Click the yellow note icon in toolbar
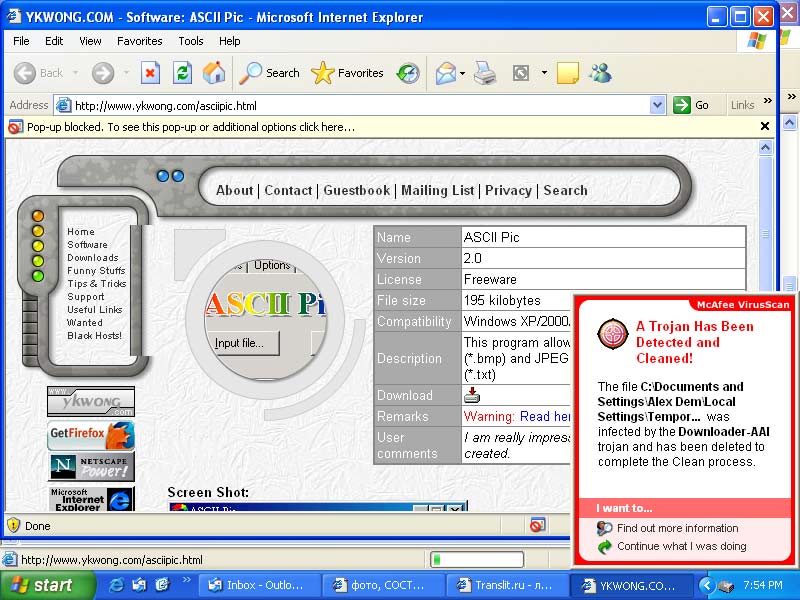The width and height of the screenshot is (800, 600). [x=567, y=73]
